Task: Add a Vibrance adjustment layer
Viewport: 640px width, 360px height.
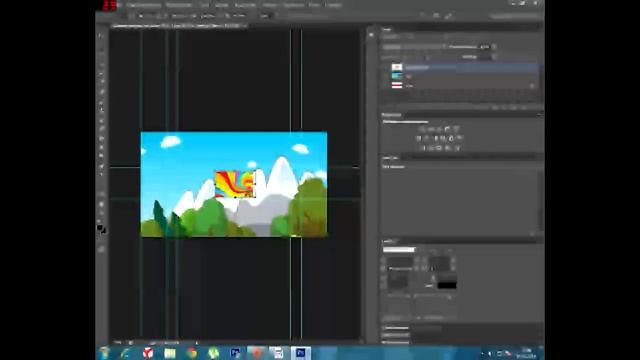Action: [x=456, y=129]
